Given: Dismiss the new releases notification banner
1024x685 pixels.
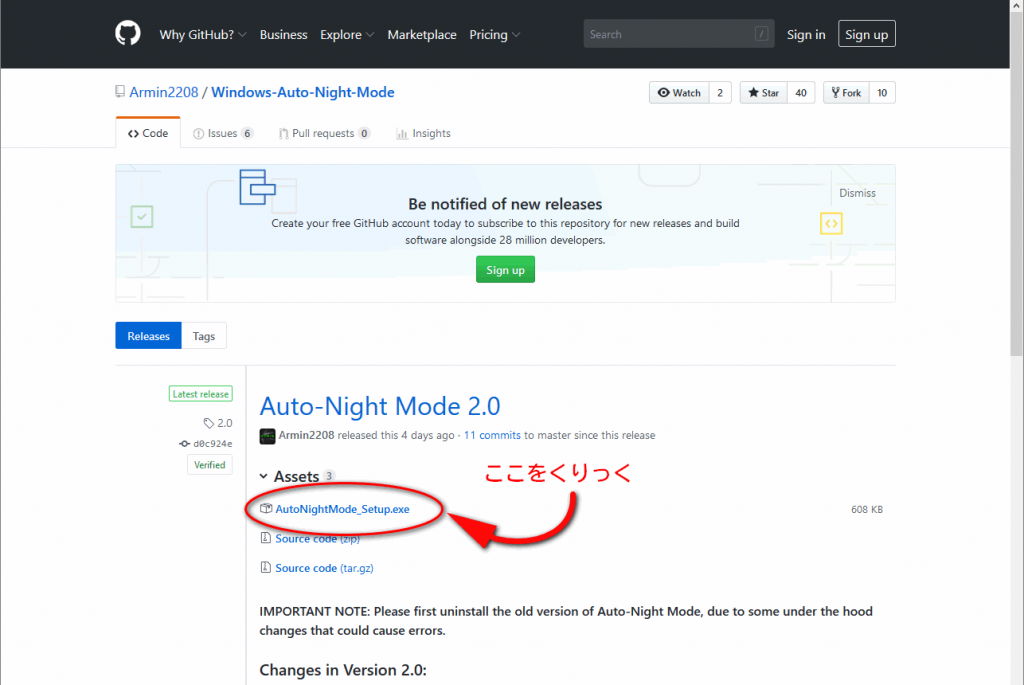Looking at the screenshot, I should 857,193.
